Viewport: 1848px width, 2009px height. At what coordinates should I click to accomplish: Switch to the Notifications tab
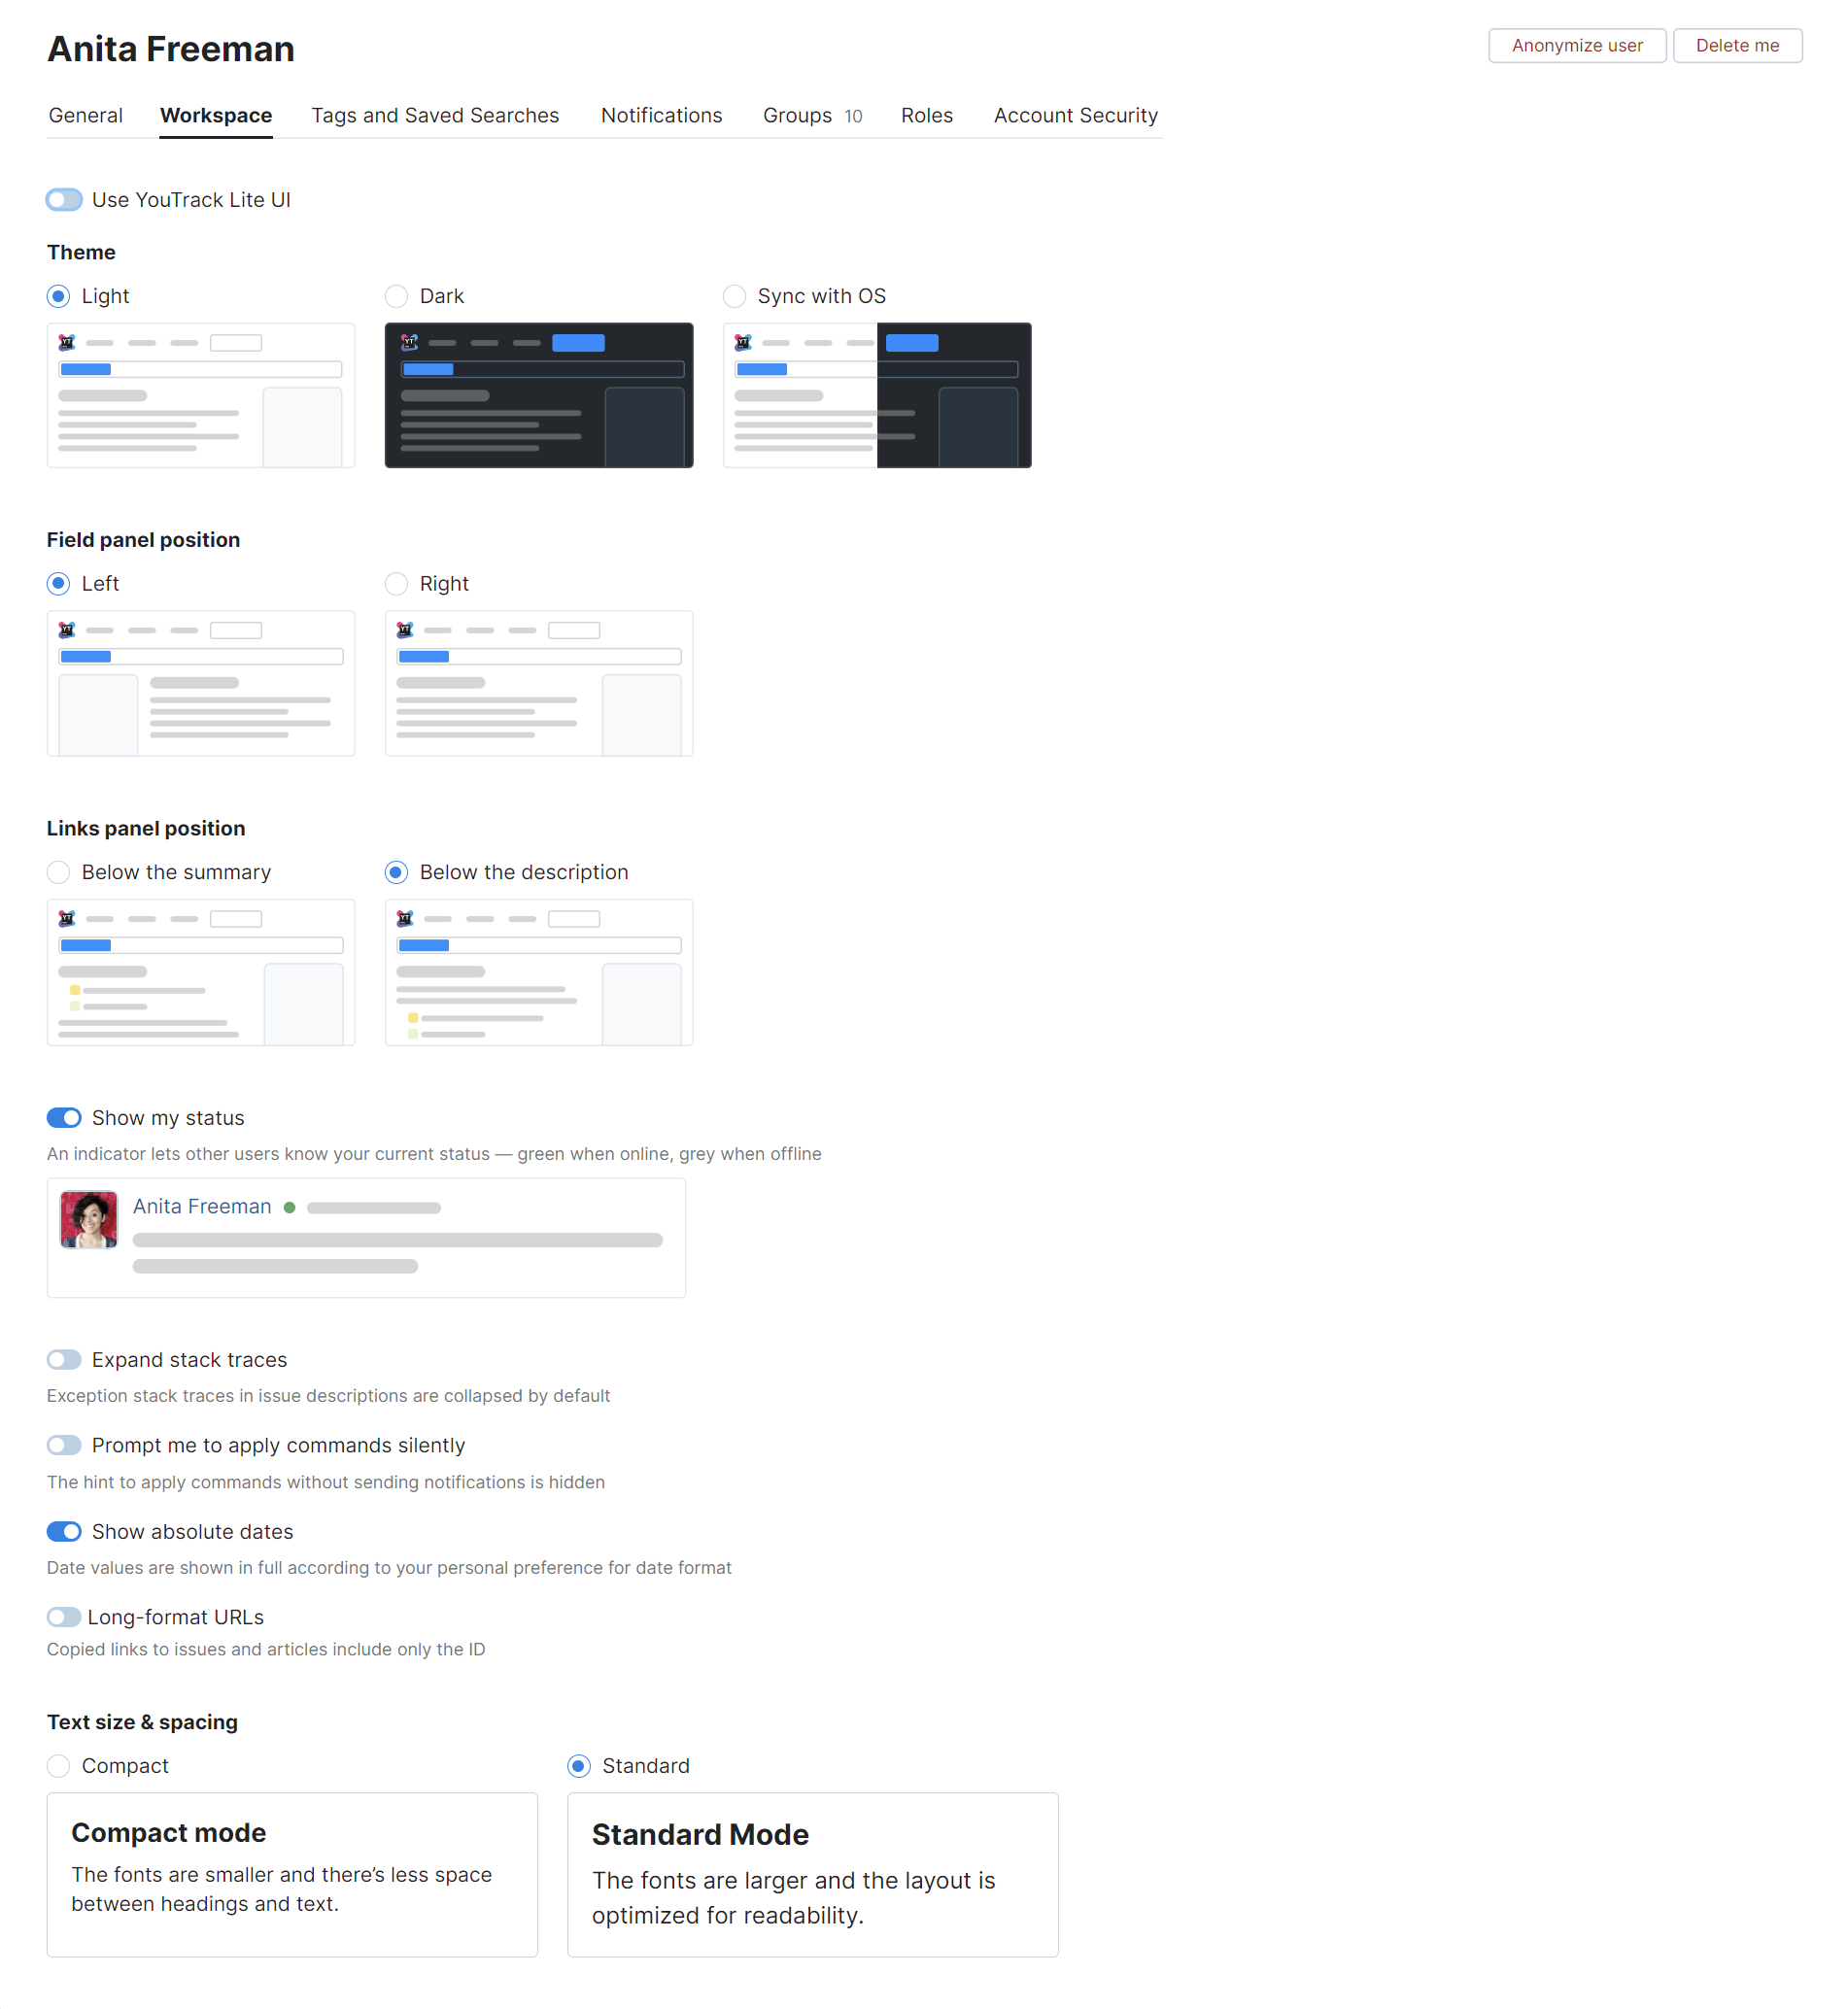pyautogui.click(x=661, y=115)
